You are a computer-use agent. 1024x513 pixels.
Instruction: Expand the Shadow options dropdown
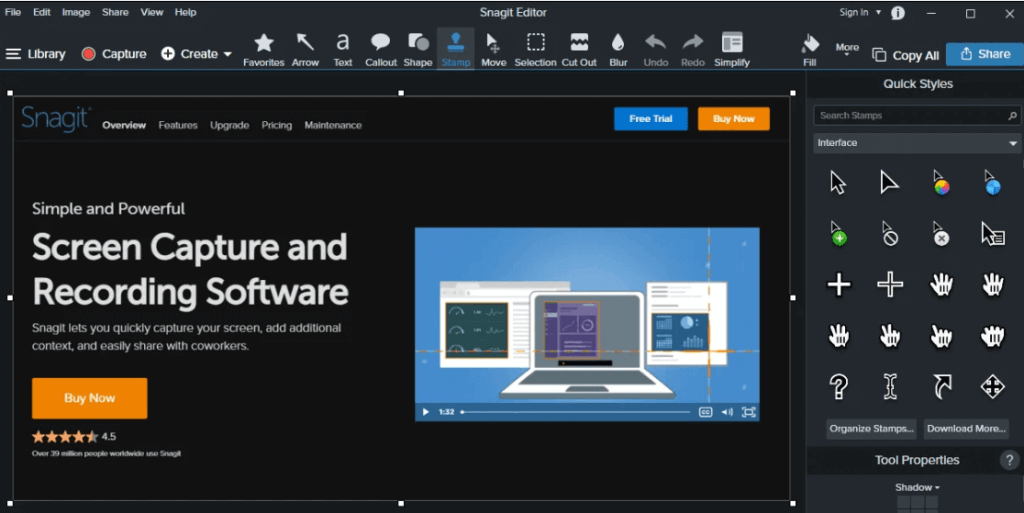(x=917, y=488)
